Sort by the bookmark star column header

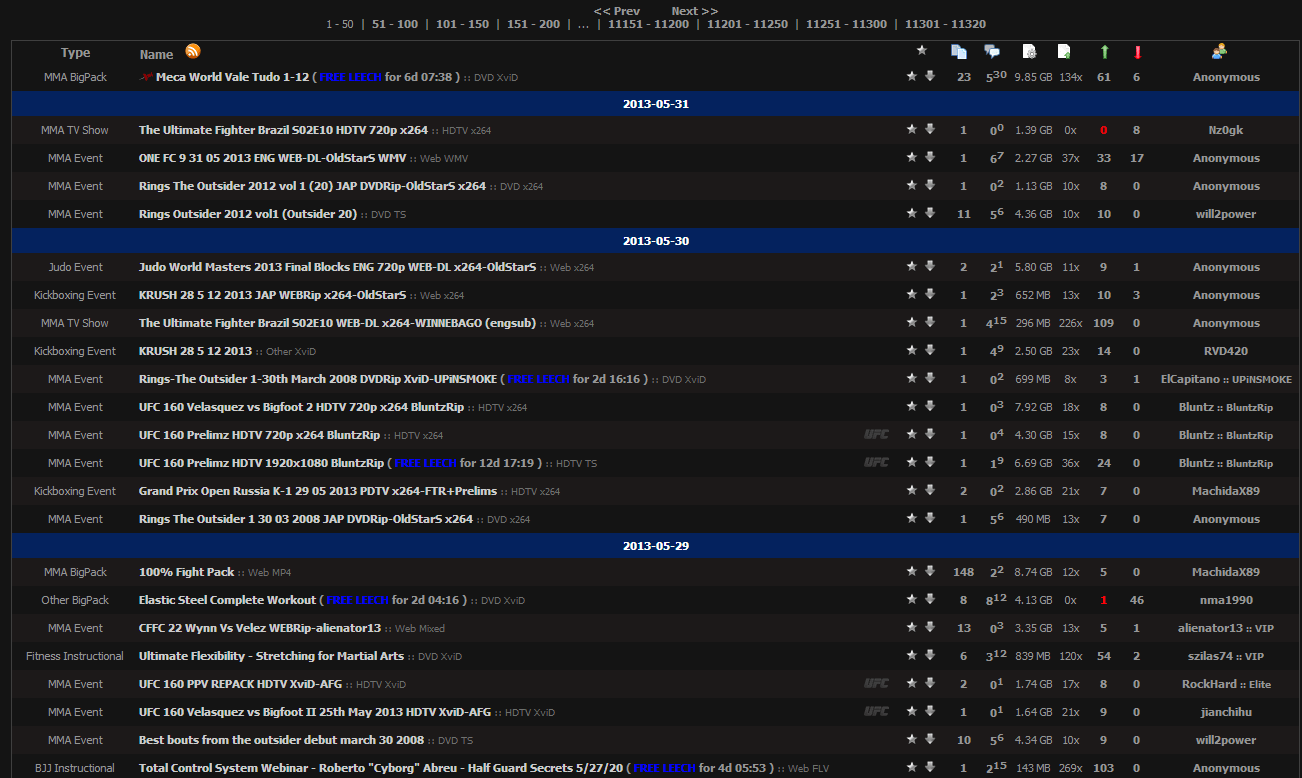[922, 51]
